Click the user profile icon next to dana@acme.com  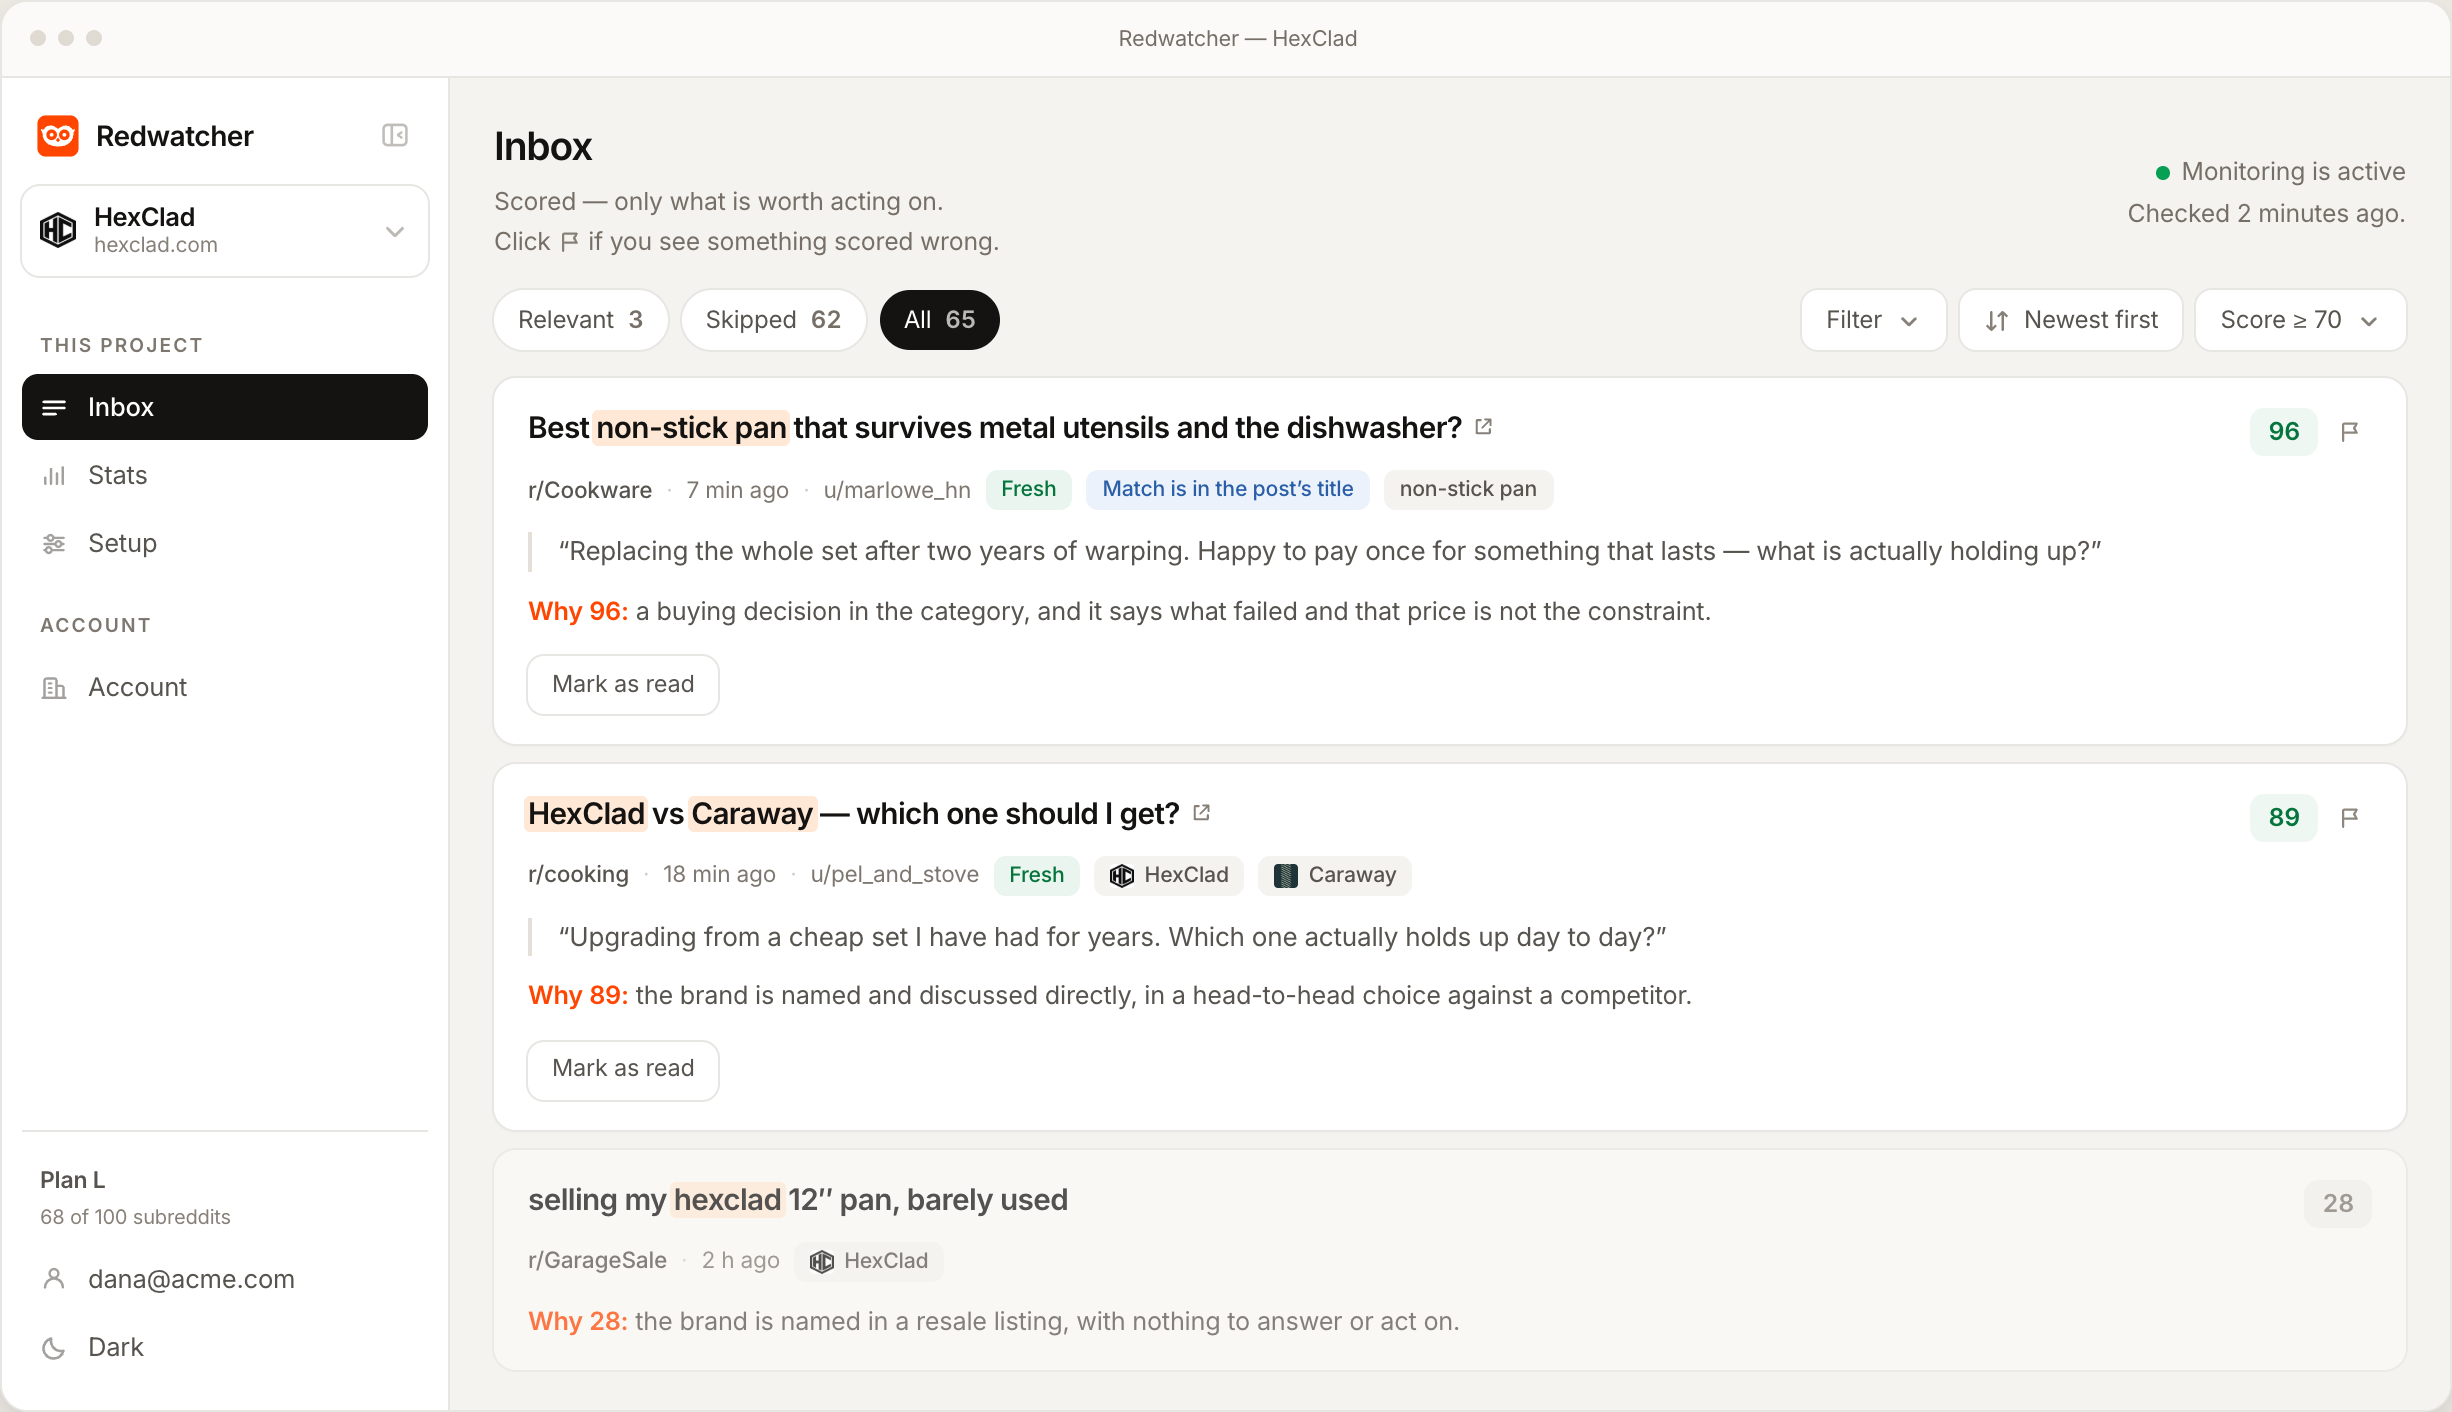[54, 1279]
